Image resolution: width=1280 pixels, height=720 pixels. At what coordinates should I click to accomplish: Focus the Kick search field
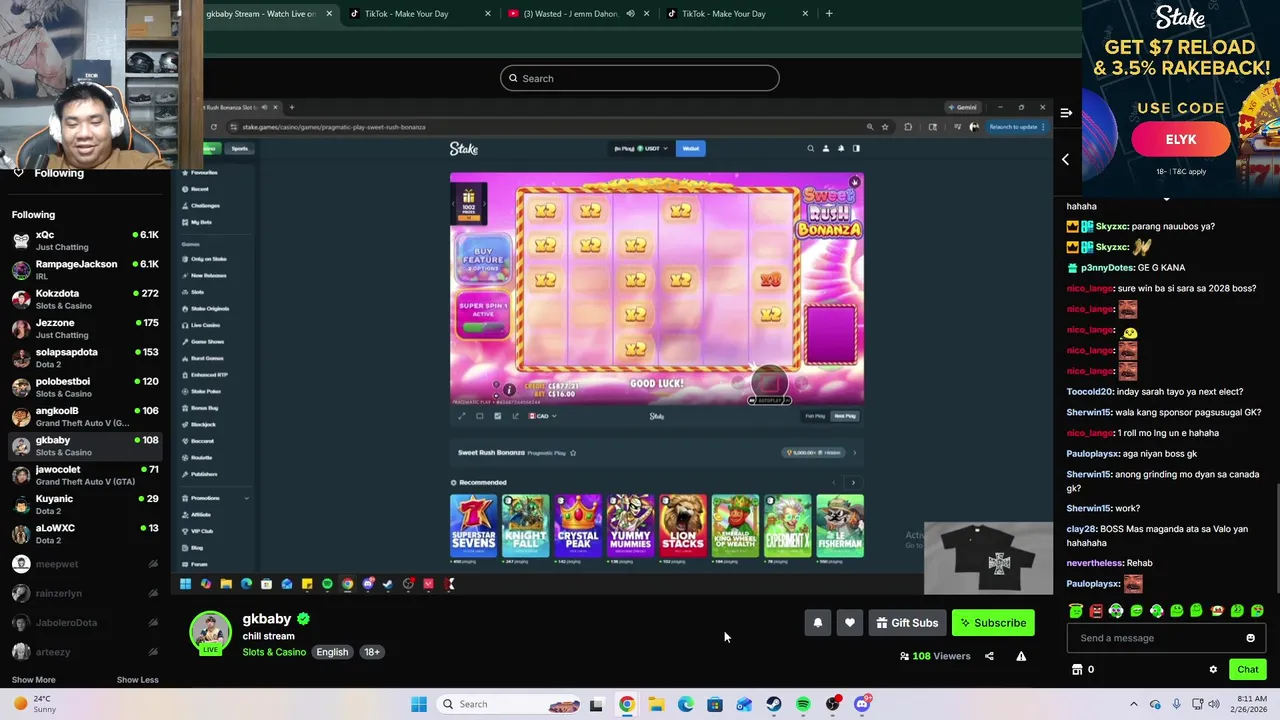[x=640, y=78]
